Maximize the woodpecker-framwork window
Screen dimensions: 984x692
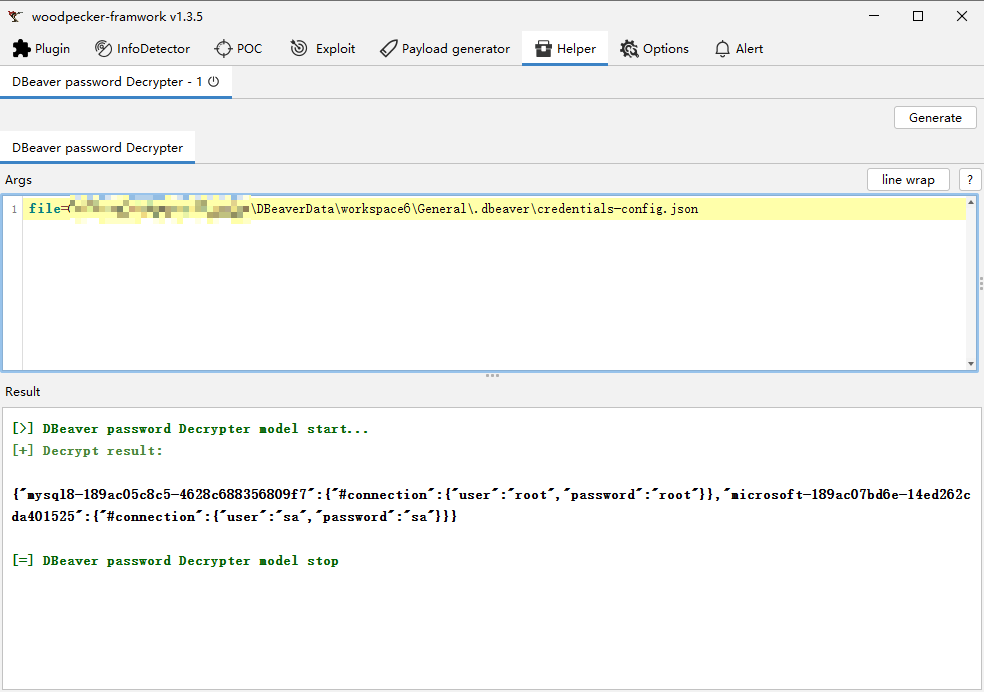917,16
